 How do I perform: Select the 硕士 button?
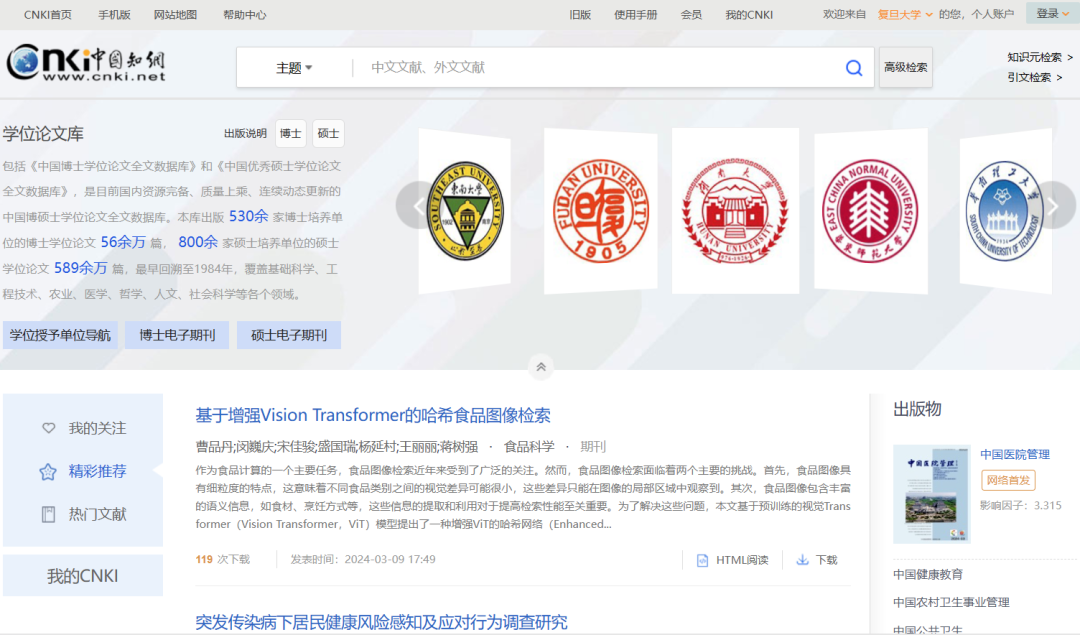click(328, 134)
